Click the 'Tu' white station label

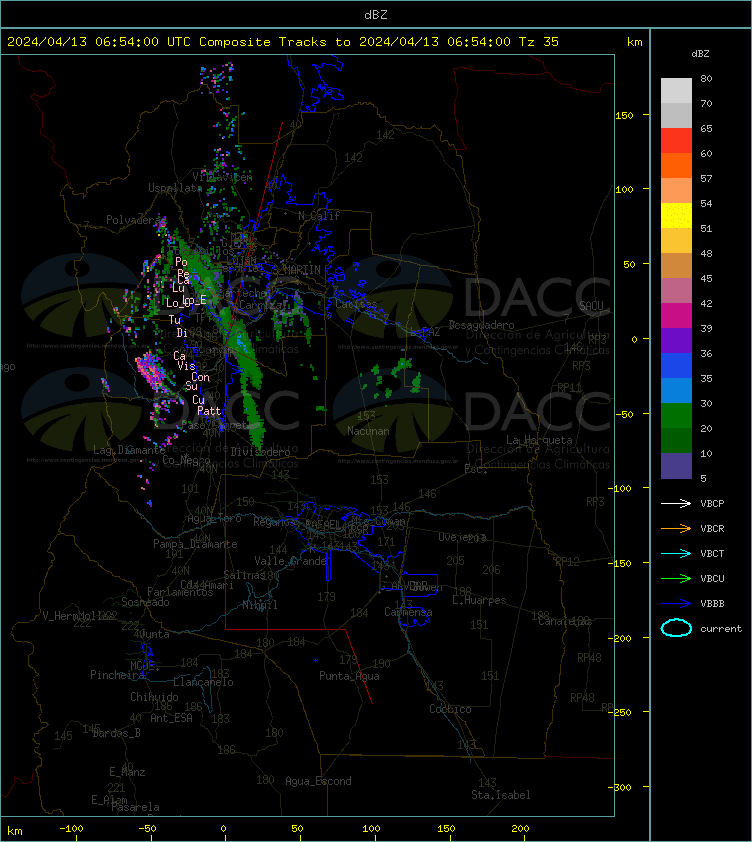[x=175, y=320]
